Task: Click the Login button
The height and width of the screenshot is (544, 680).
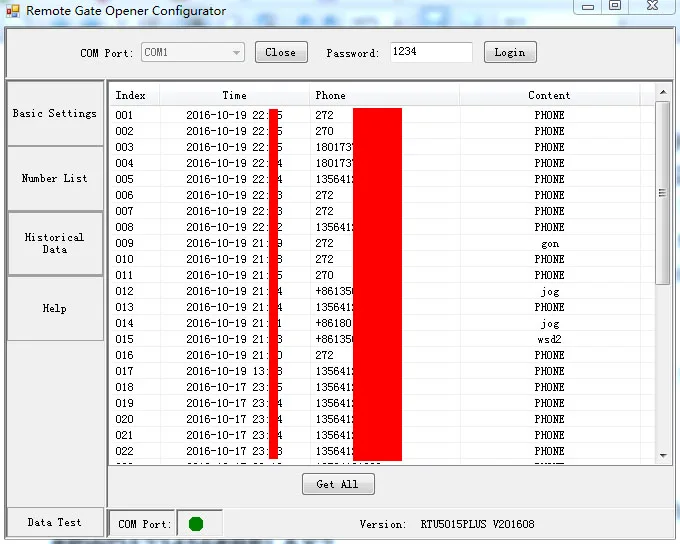Action: coord(510,52)
